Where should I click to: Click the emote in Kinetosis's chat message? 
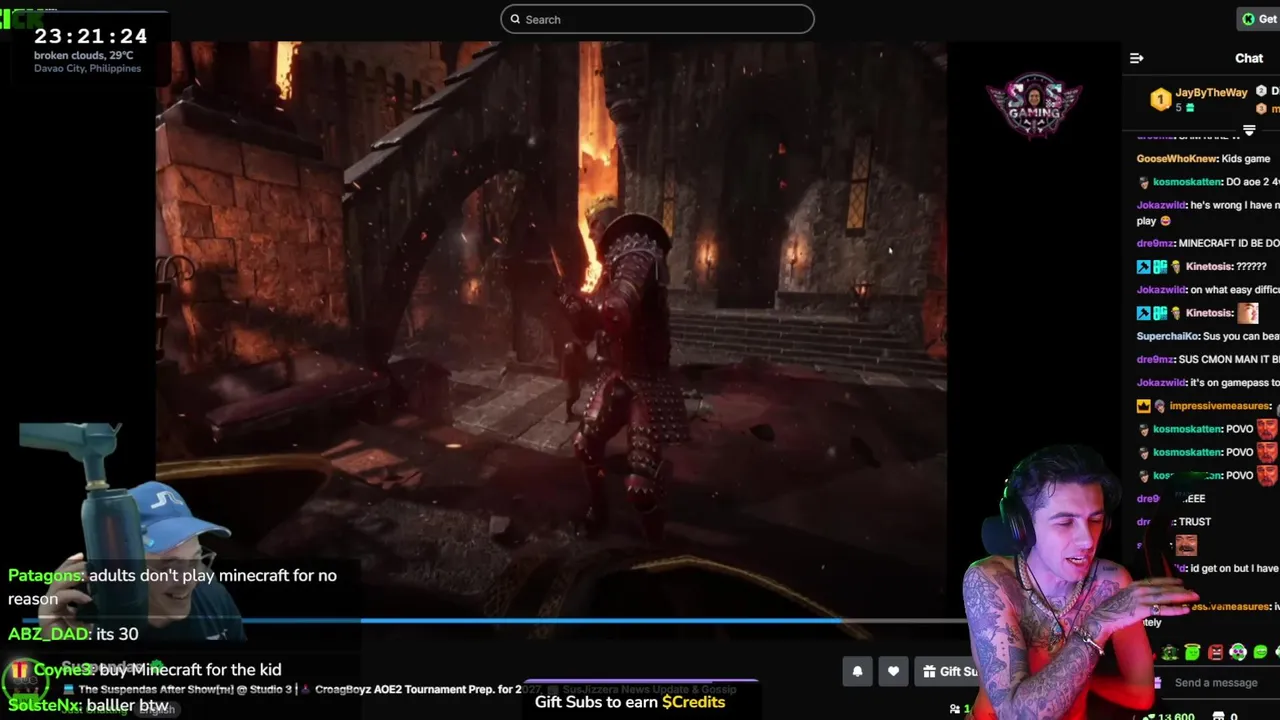click(1247, 313)
